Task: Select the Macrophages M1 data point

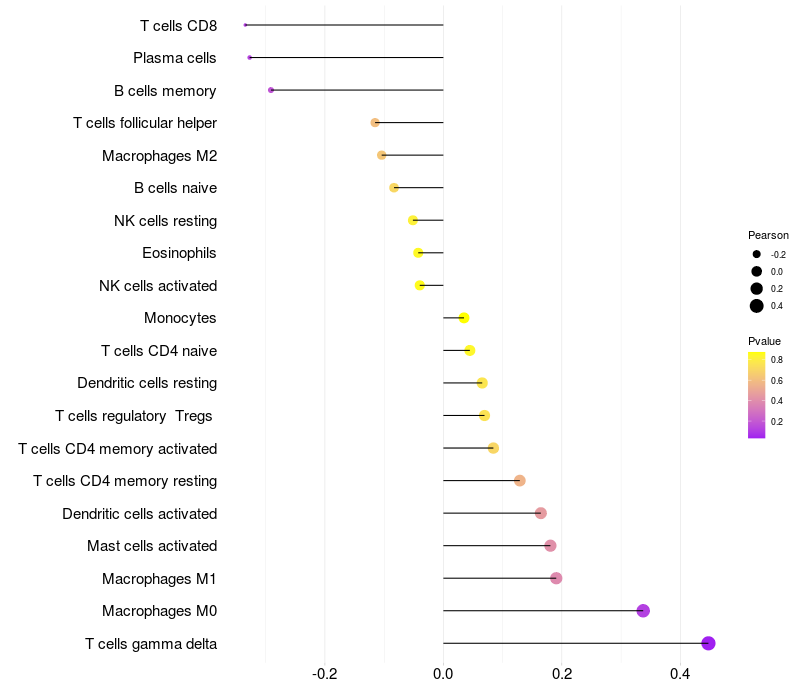Action: click(556, 578)
